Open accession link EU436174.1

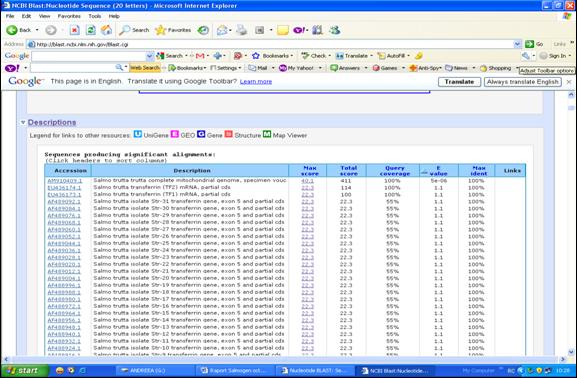pyautogui.click(x=64, y=188)
